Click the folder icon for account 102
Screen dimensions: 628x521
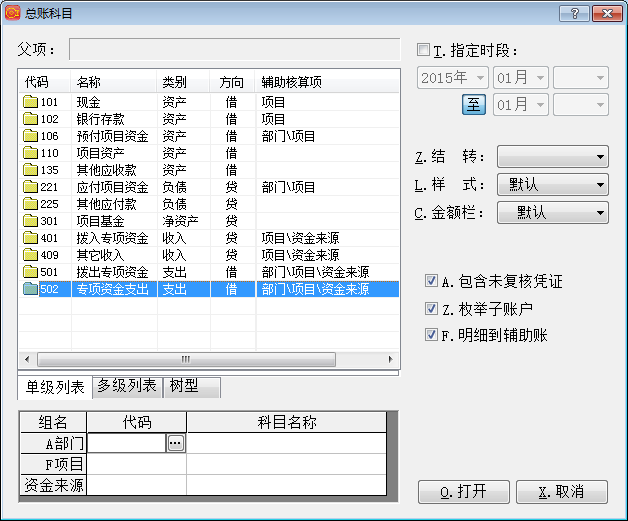(x=30, y=119)
